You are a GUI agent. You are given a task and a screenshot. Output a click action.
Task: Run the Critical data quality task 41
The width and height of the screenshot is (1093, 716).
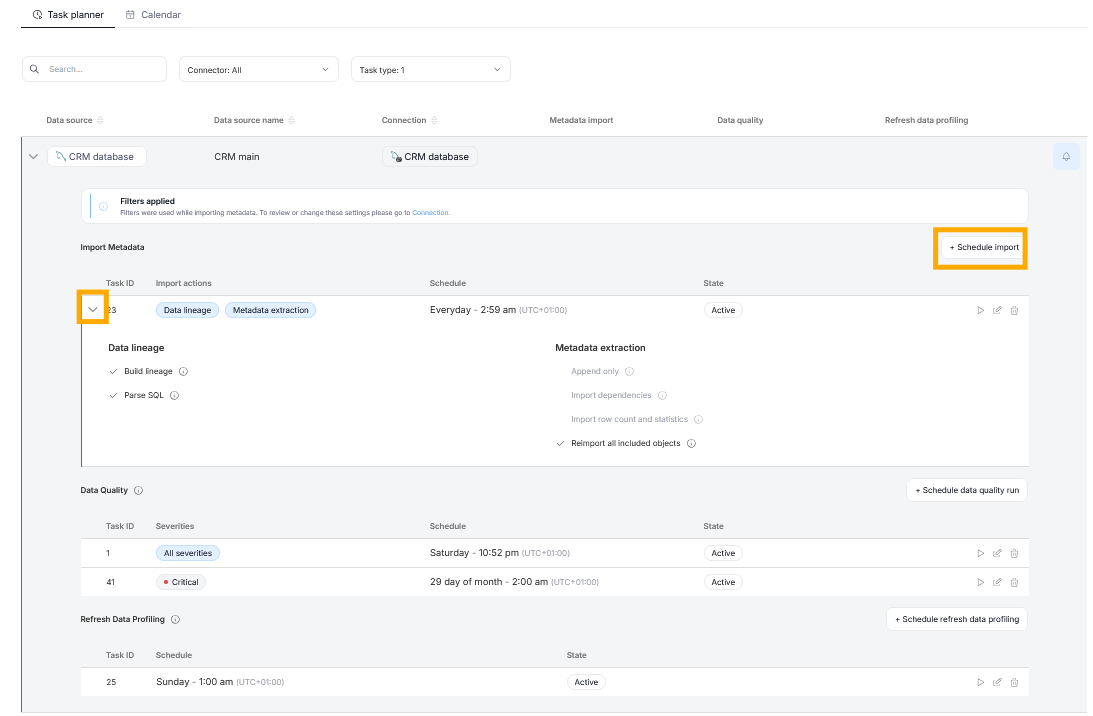[x=980, y=582]
